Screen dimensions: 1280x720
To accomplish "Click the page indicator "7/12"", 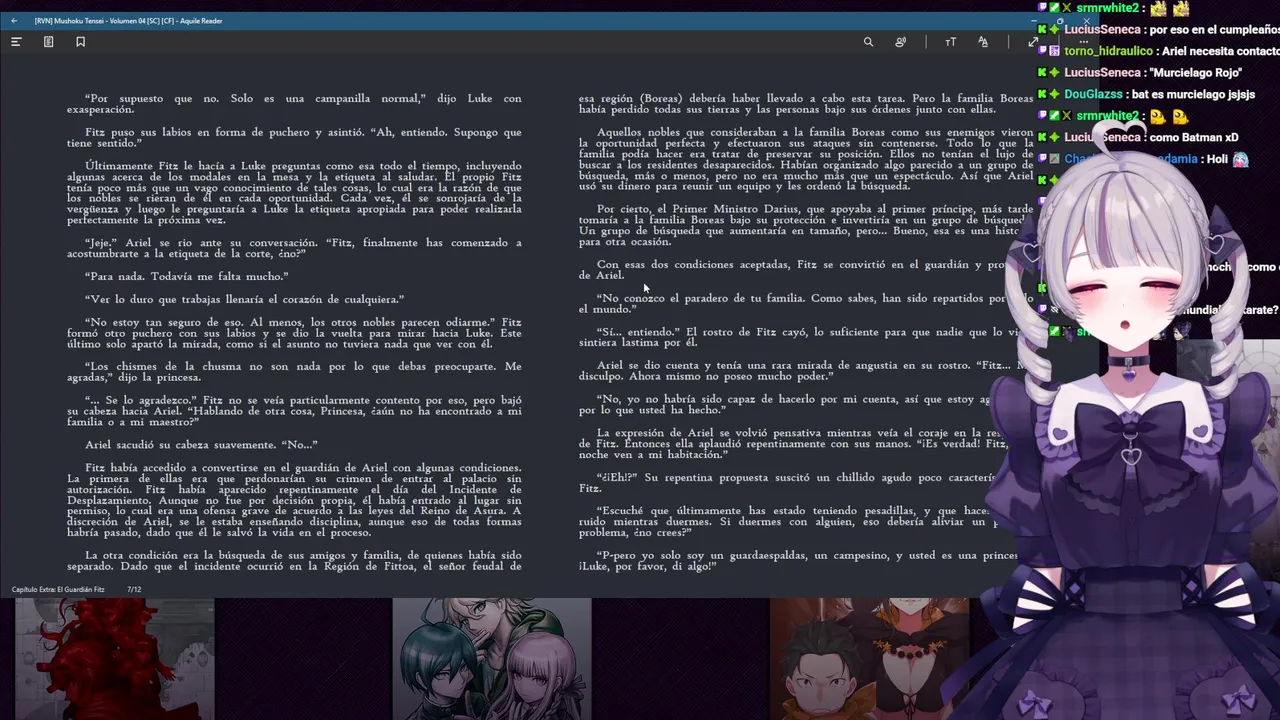I will coord(134,590).
